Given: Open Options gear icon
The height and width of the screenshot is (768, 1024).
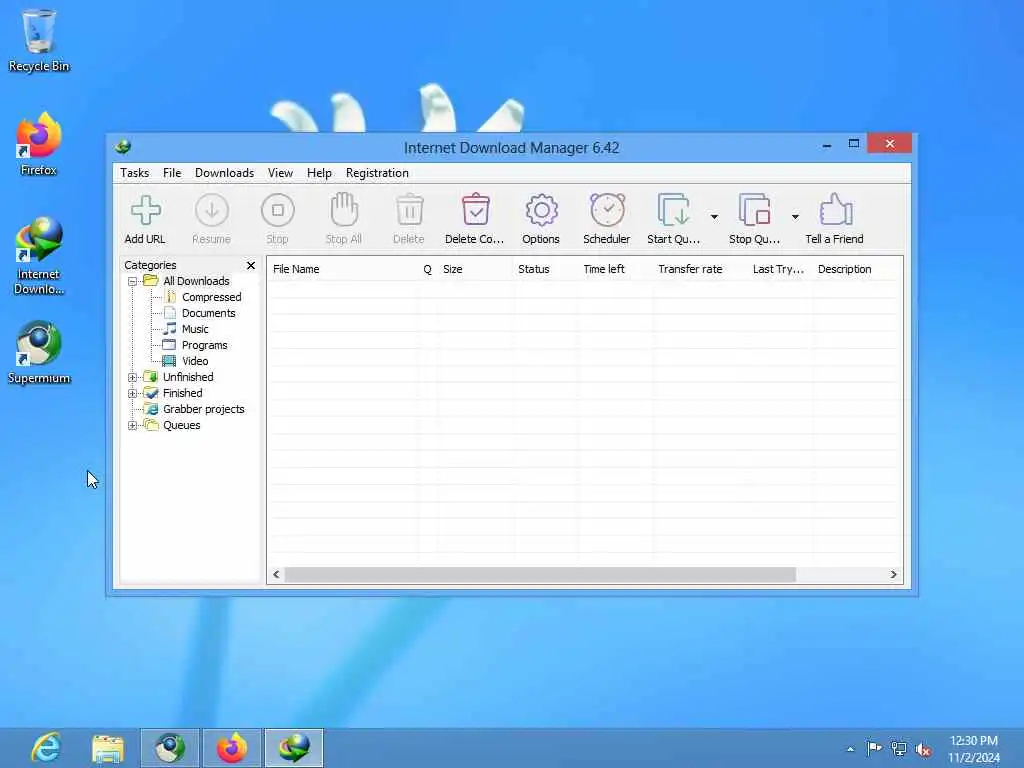Looking at the screenshot, I should coord(541,211).
